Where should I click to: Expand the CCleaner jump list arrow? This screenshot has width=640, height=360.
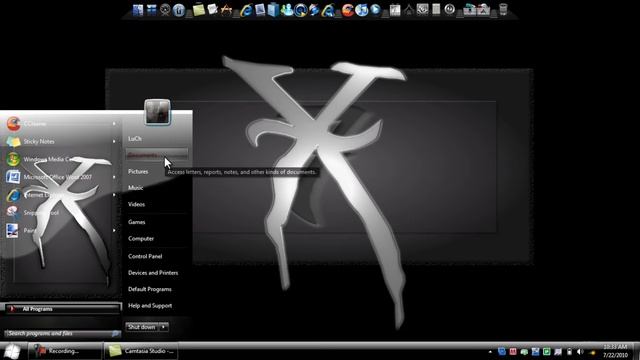(114, 124)
